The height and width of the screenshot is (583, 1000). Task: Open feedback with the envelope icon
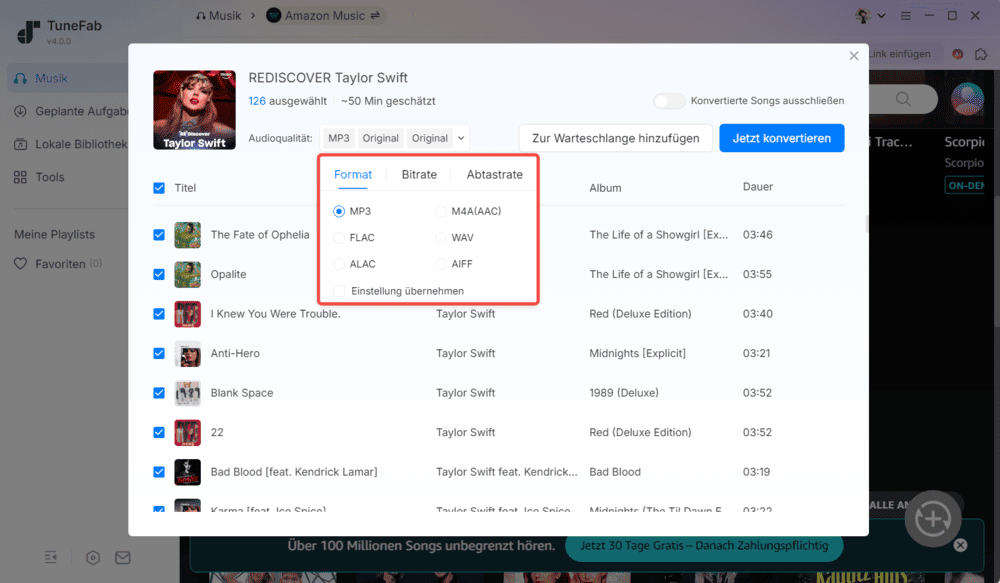(x=125, y=558)
